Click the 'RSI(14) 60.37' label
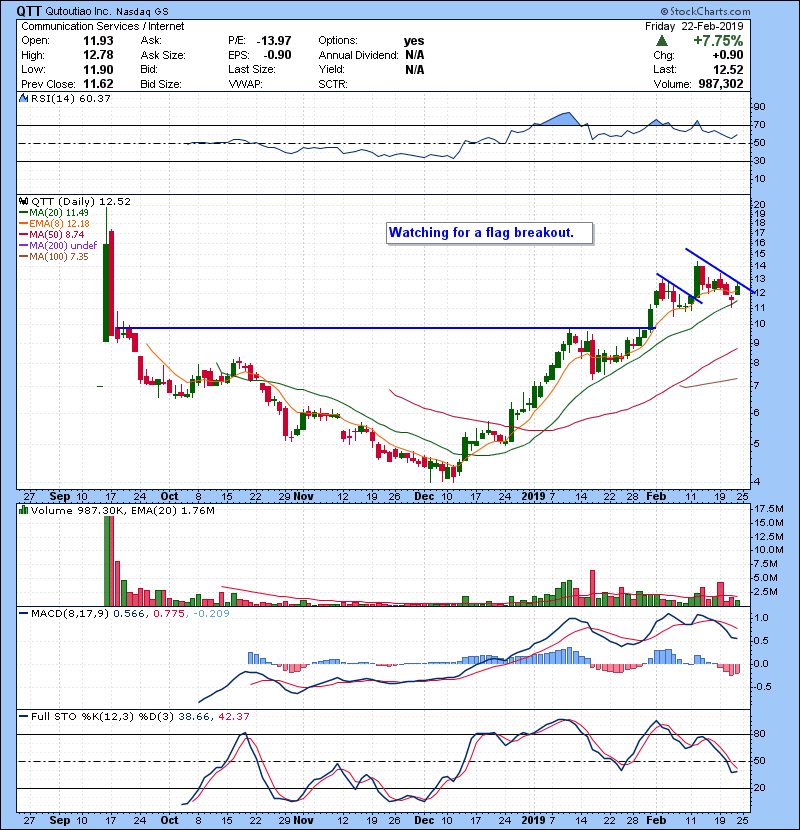The image size is (800, 830). [71, 98]
